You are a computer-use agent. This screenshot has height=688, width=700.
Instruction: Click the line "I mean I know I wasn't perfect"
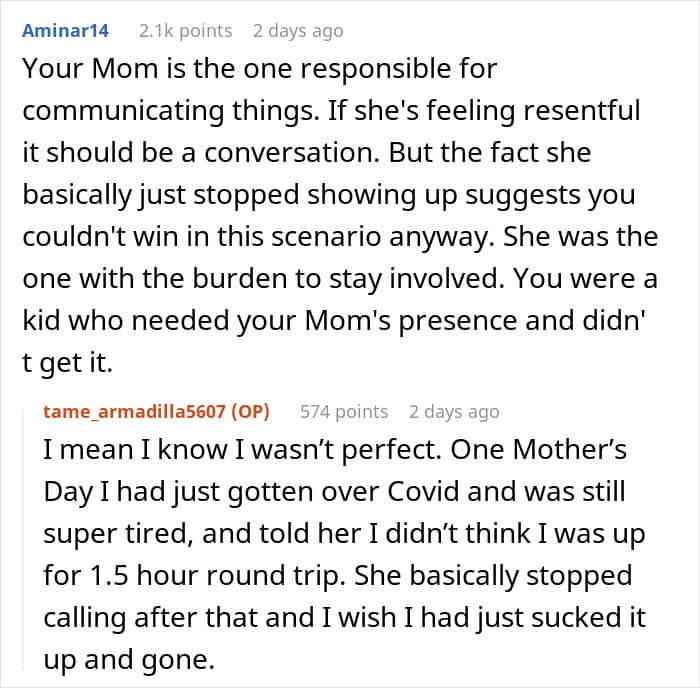click(335, 450)
